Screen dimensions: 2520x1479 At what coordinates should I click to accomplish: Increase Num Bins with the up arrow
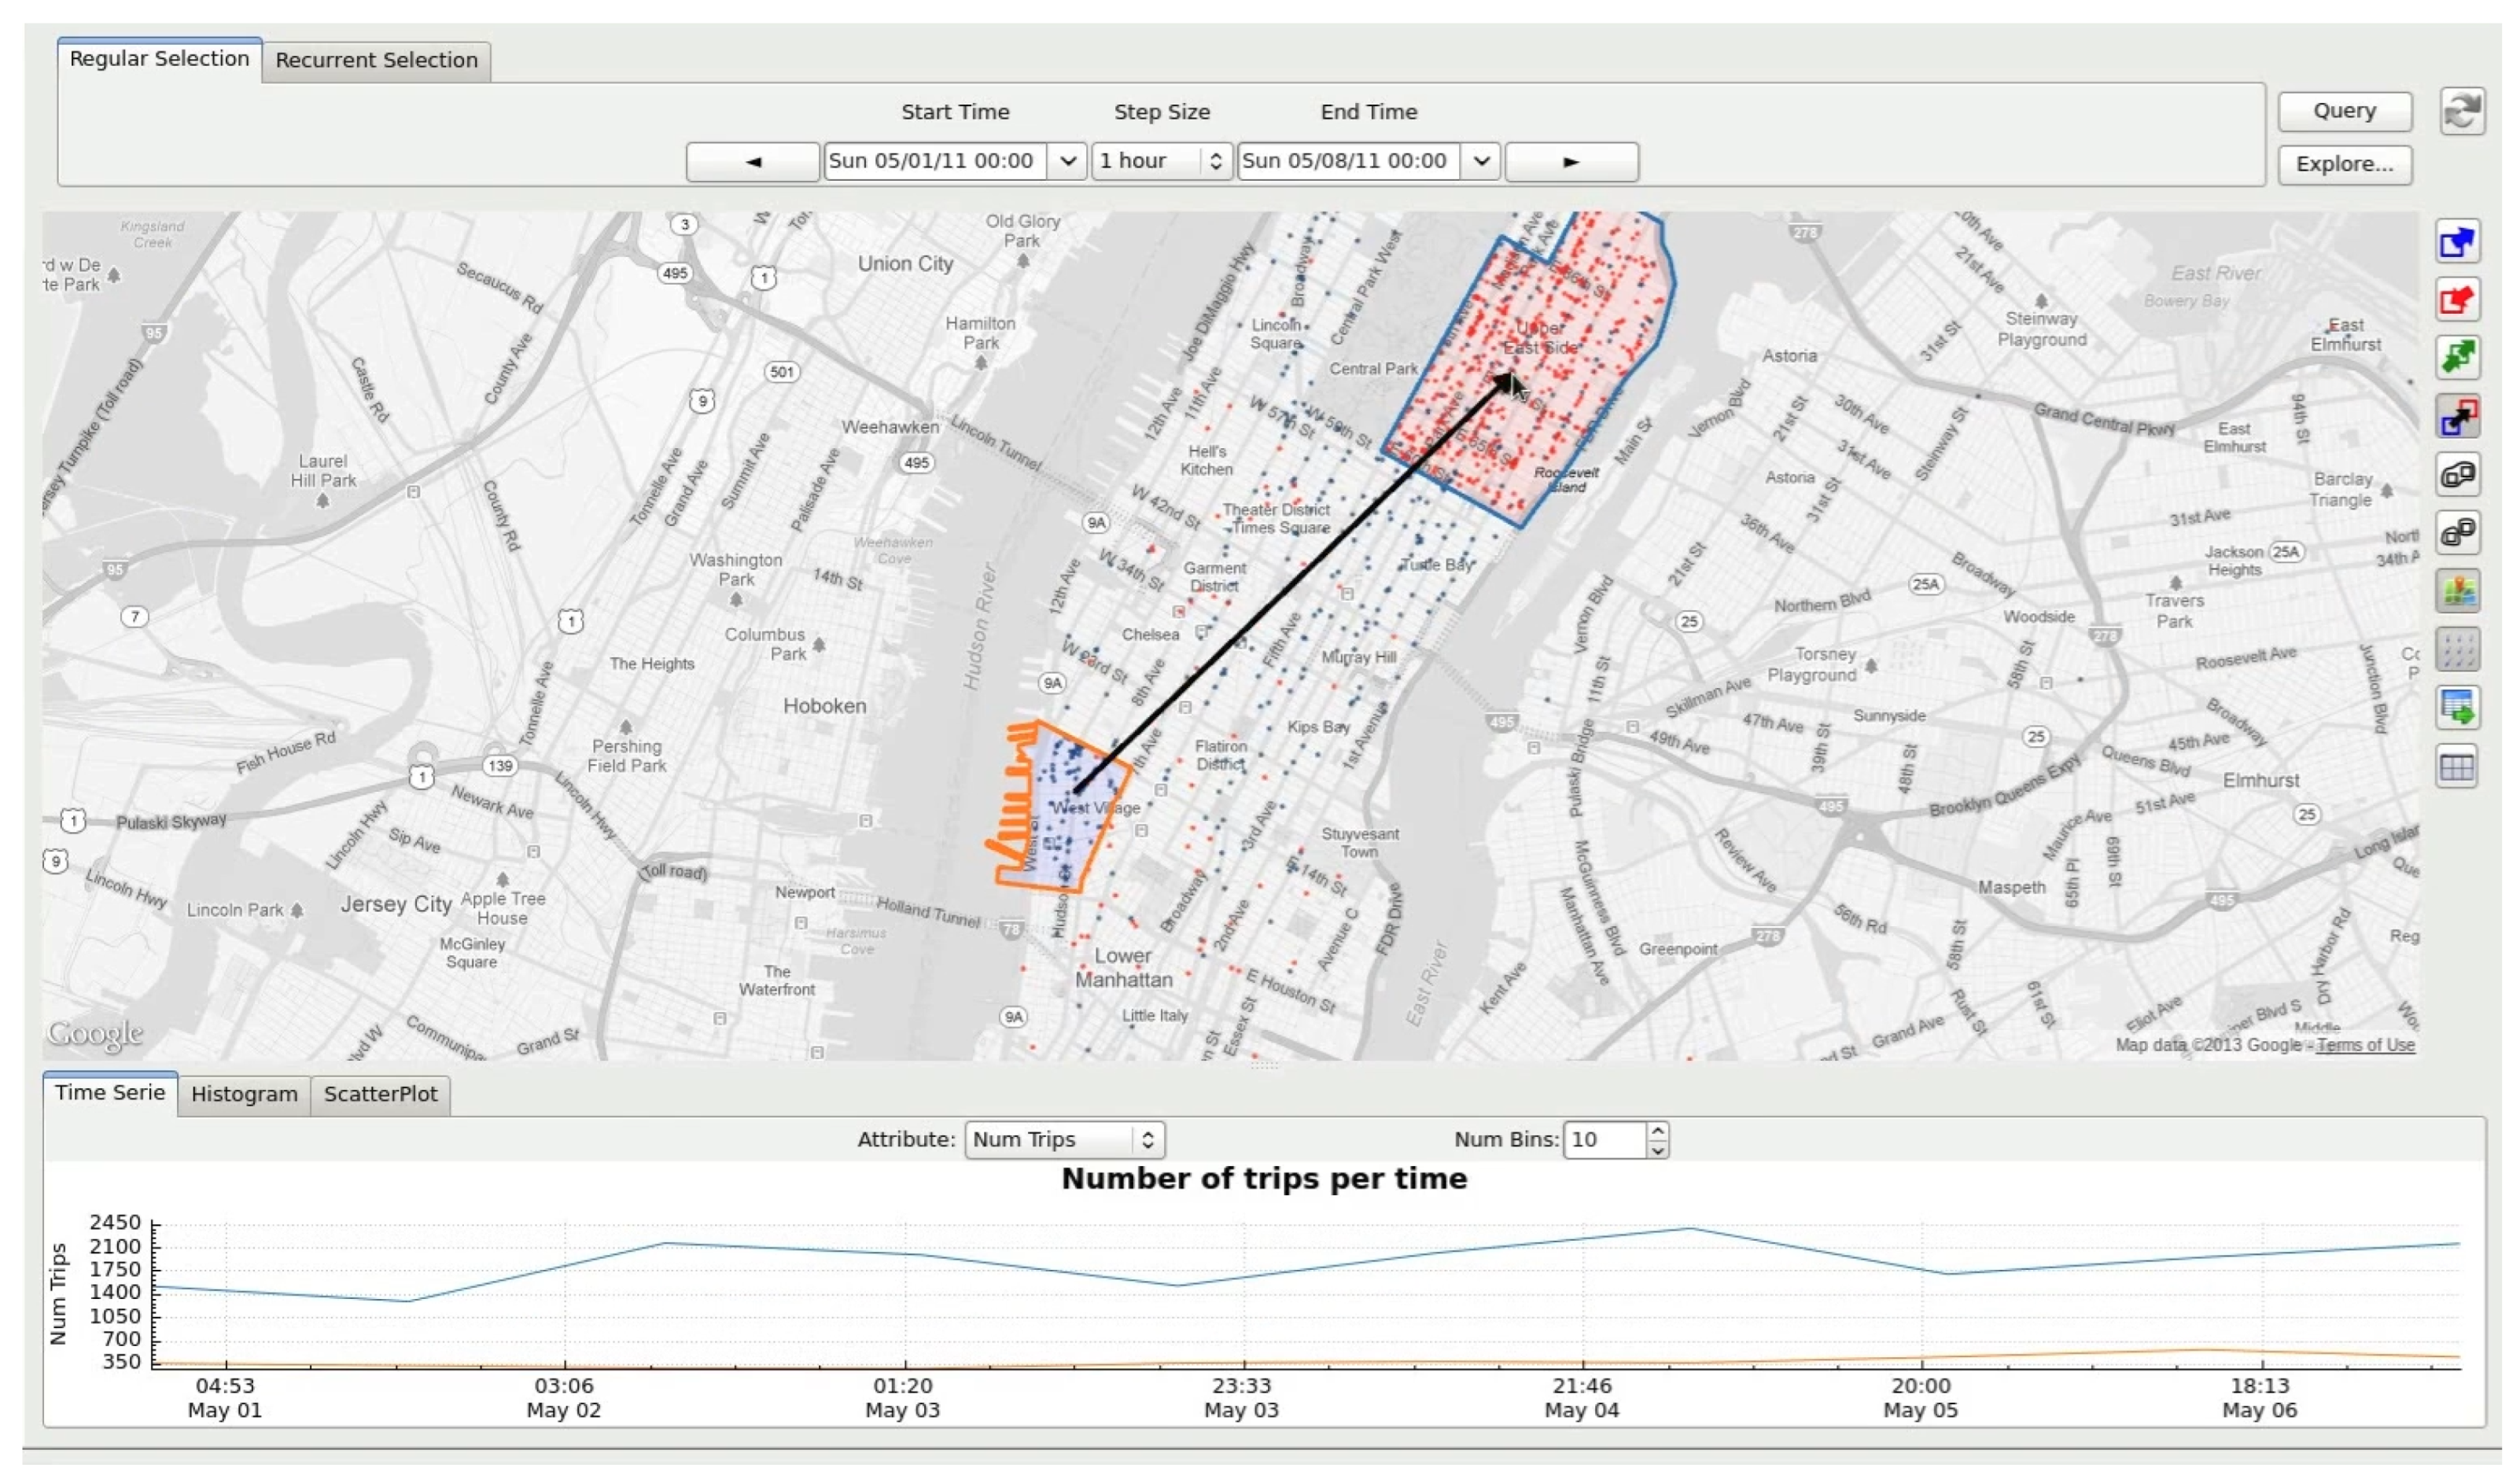coord(1657,1130)
